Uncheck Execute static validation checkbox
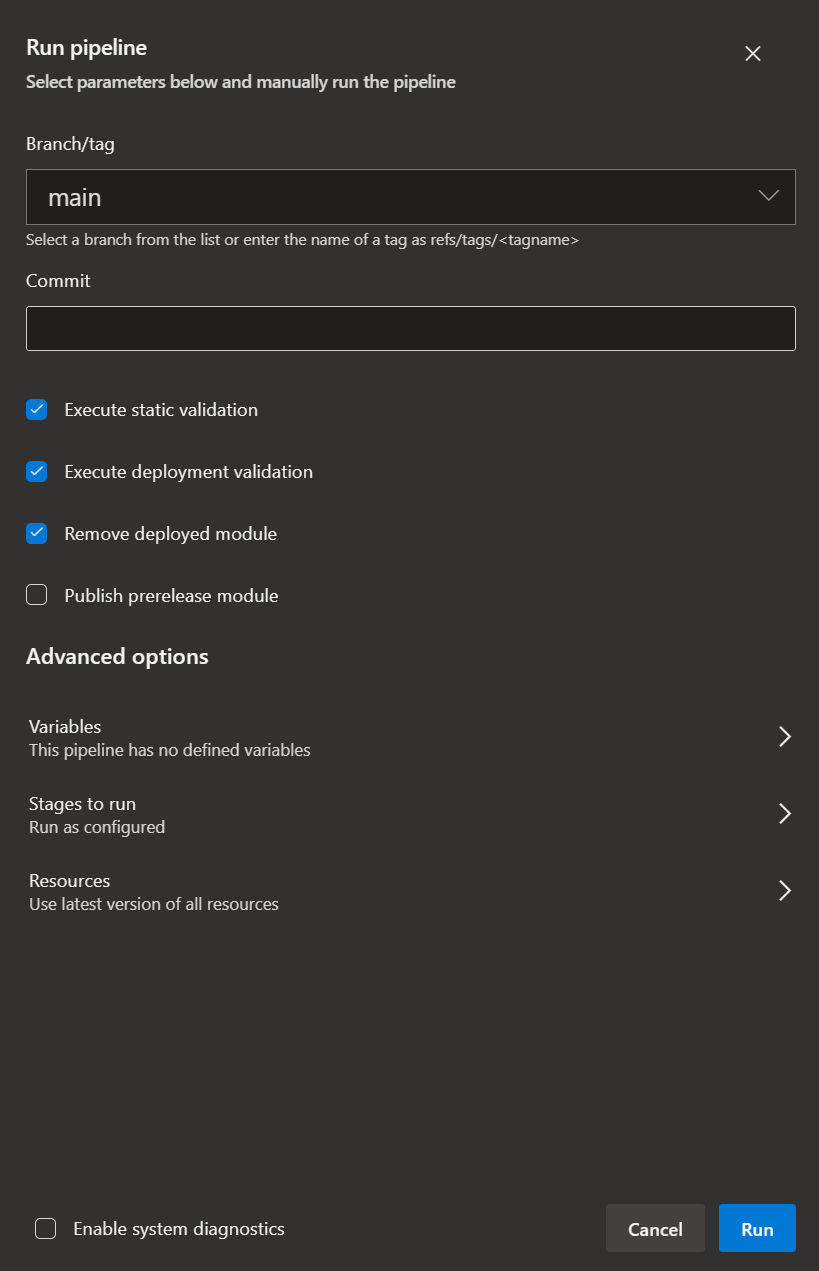Screen dimensions: 819x1271 (x=37, y=409)
